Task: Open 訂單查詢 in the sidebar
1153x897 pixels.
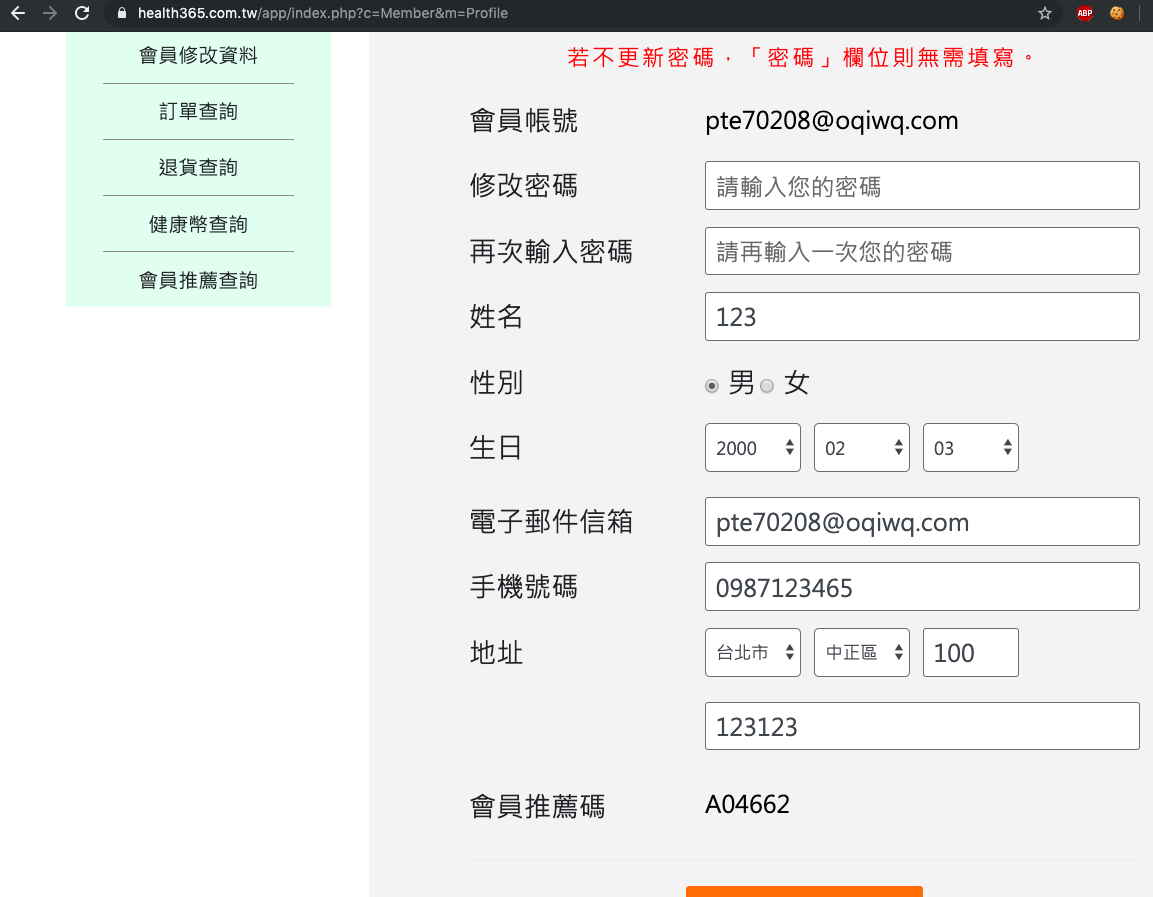Action: (x=199, y=112)
